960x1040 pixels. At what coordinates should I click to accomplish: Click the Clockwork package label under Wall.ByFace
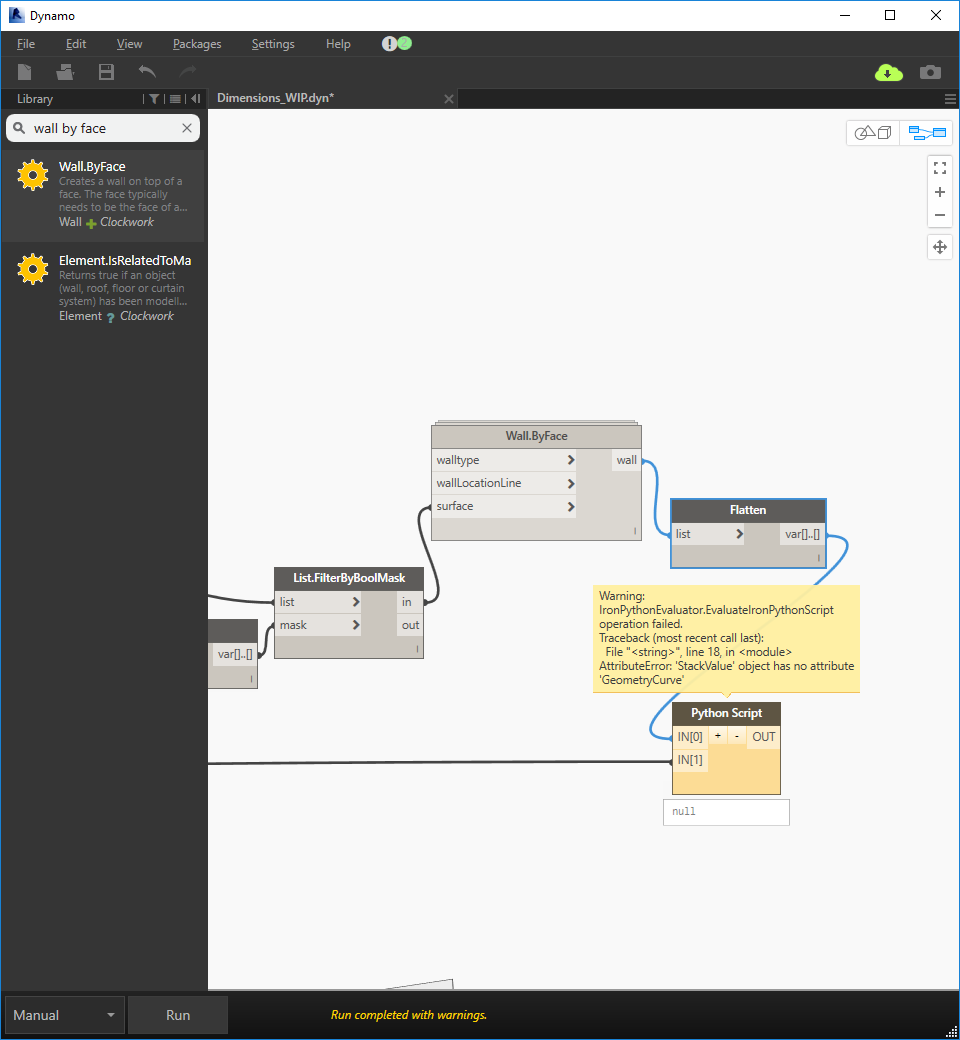click(x=127, y=222)
